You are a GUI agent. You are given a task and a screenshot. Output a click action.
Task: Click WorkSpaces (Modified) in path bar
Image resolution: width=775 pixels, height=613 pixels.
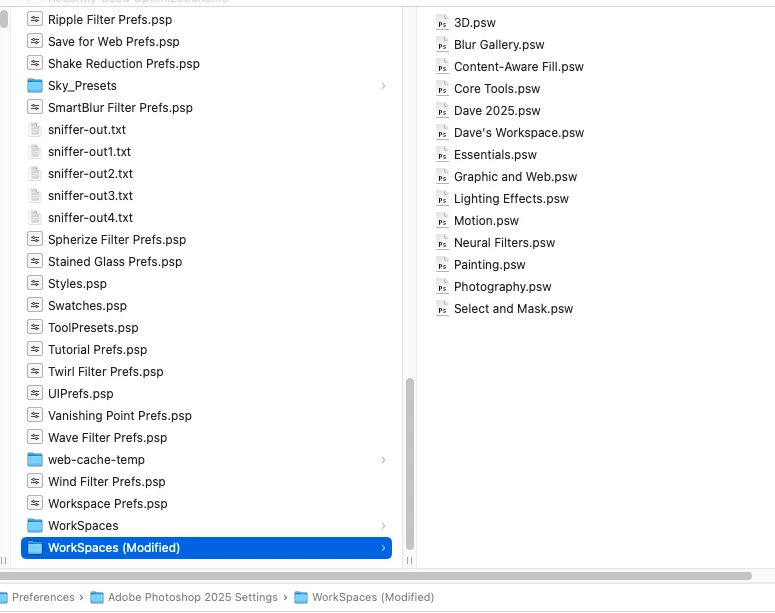[373, 597]
